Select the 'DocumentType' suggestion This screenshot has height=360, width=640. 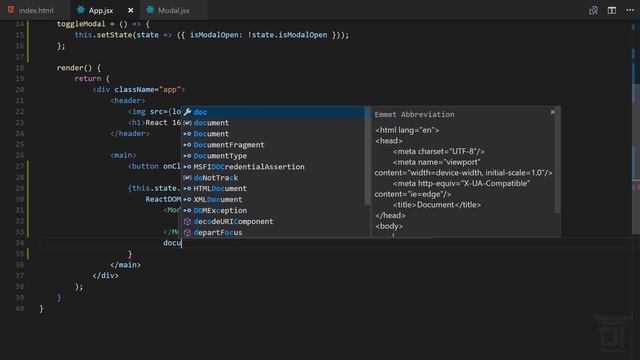pyautogui.click(x=273, y=156)
